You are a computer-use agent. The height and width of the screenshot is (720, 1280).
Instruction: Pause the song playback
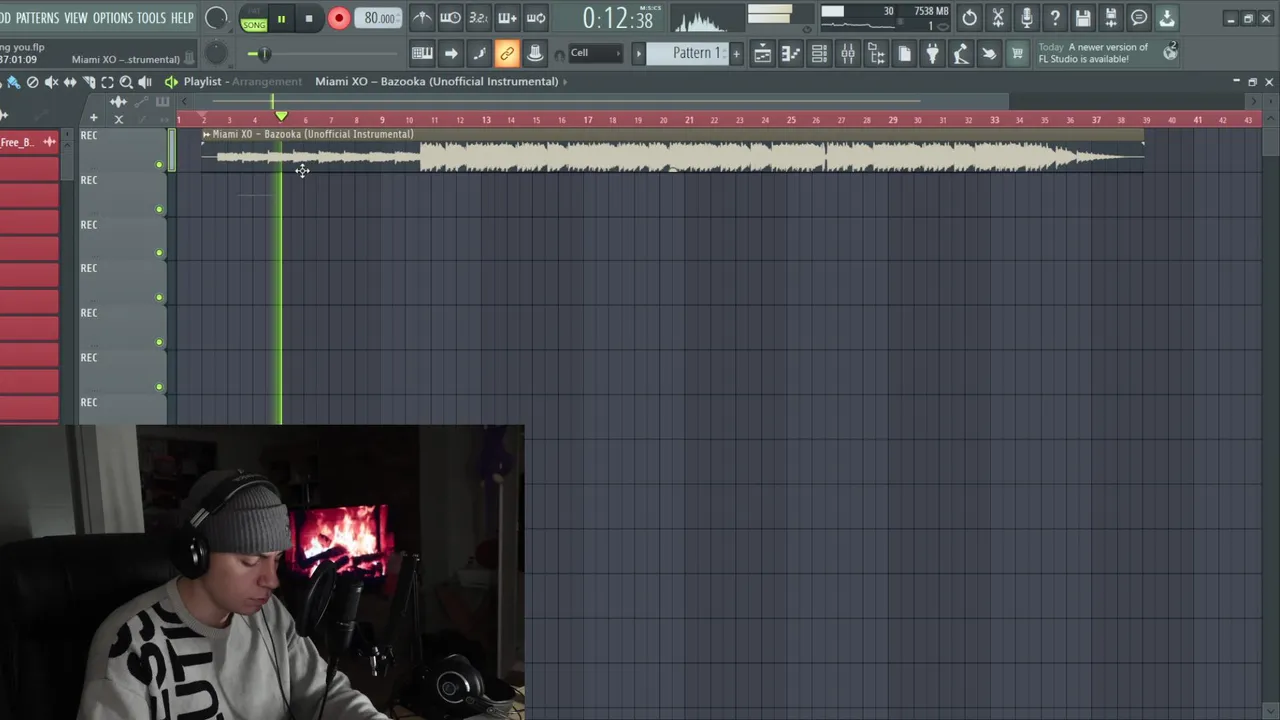point(281,18)
